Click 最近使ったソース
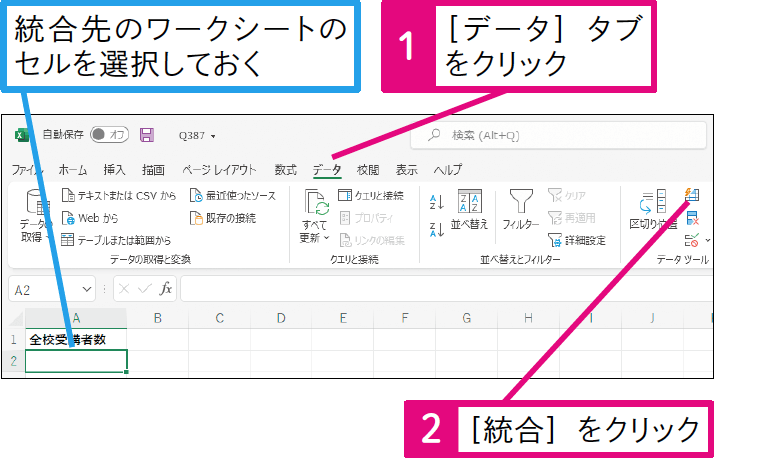This screenshot has height=458, width=783. [x=233, y=195]
